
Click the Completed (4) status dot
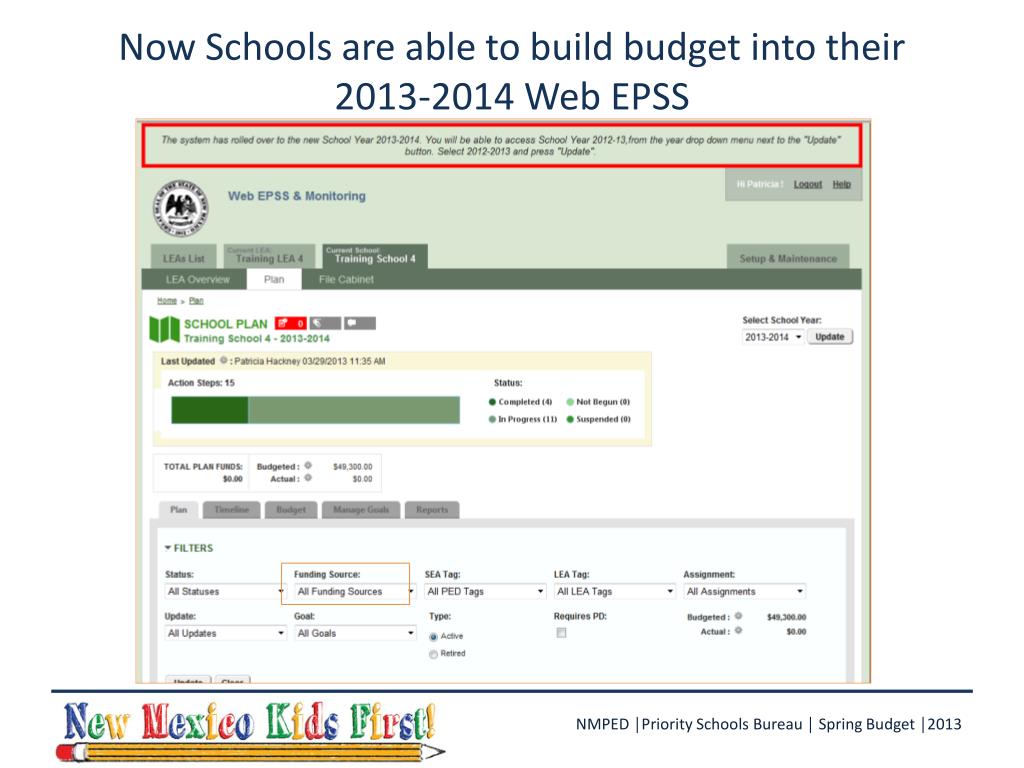pyautogui.click(x=492, y=402)
